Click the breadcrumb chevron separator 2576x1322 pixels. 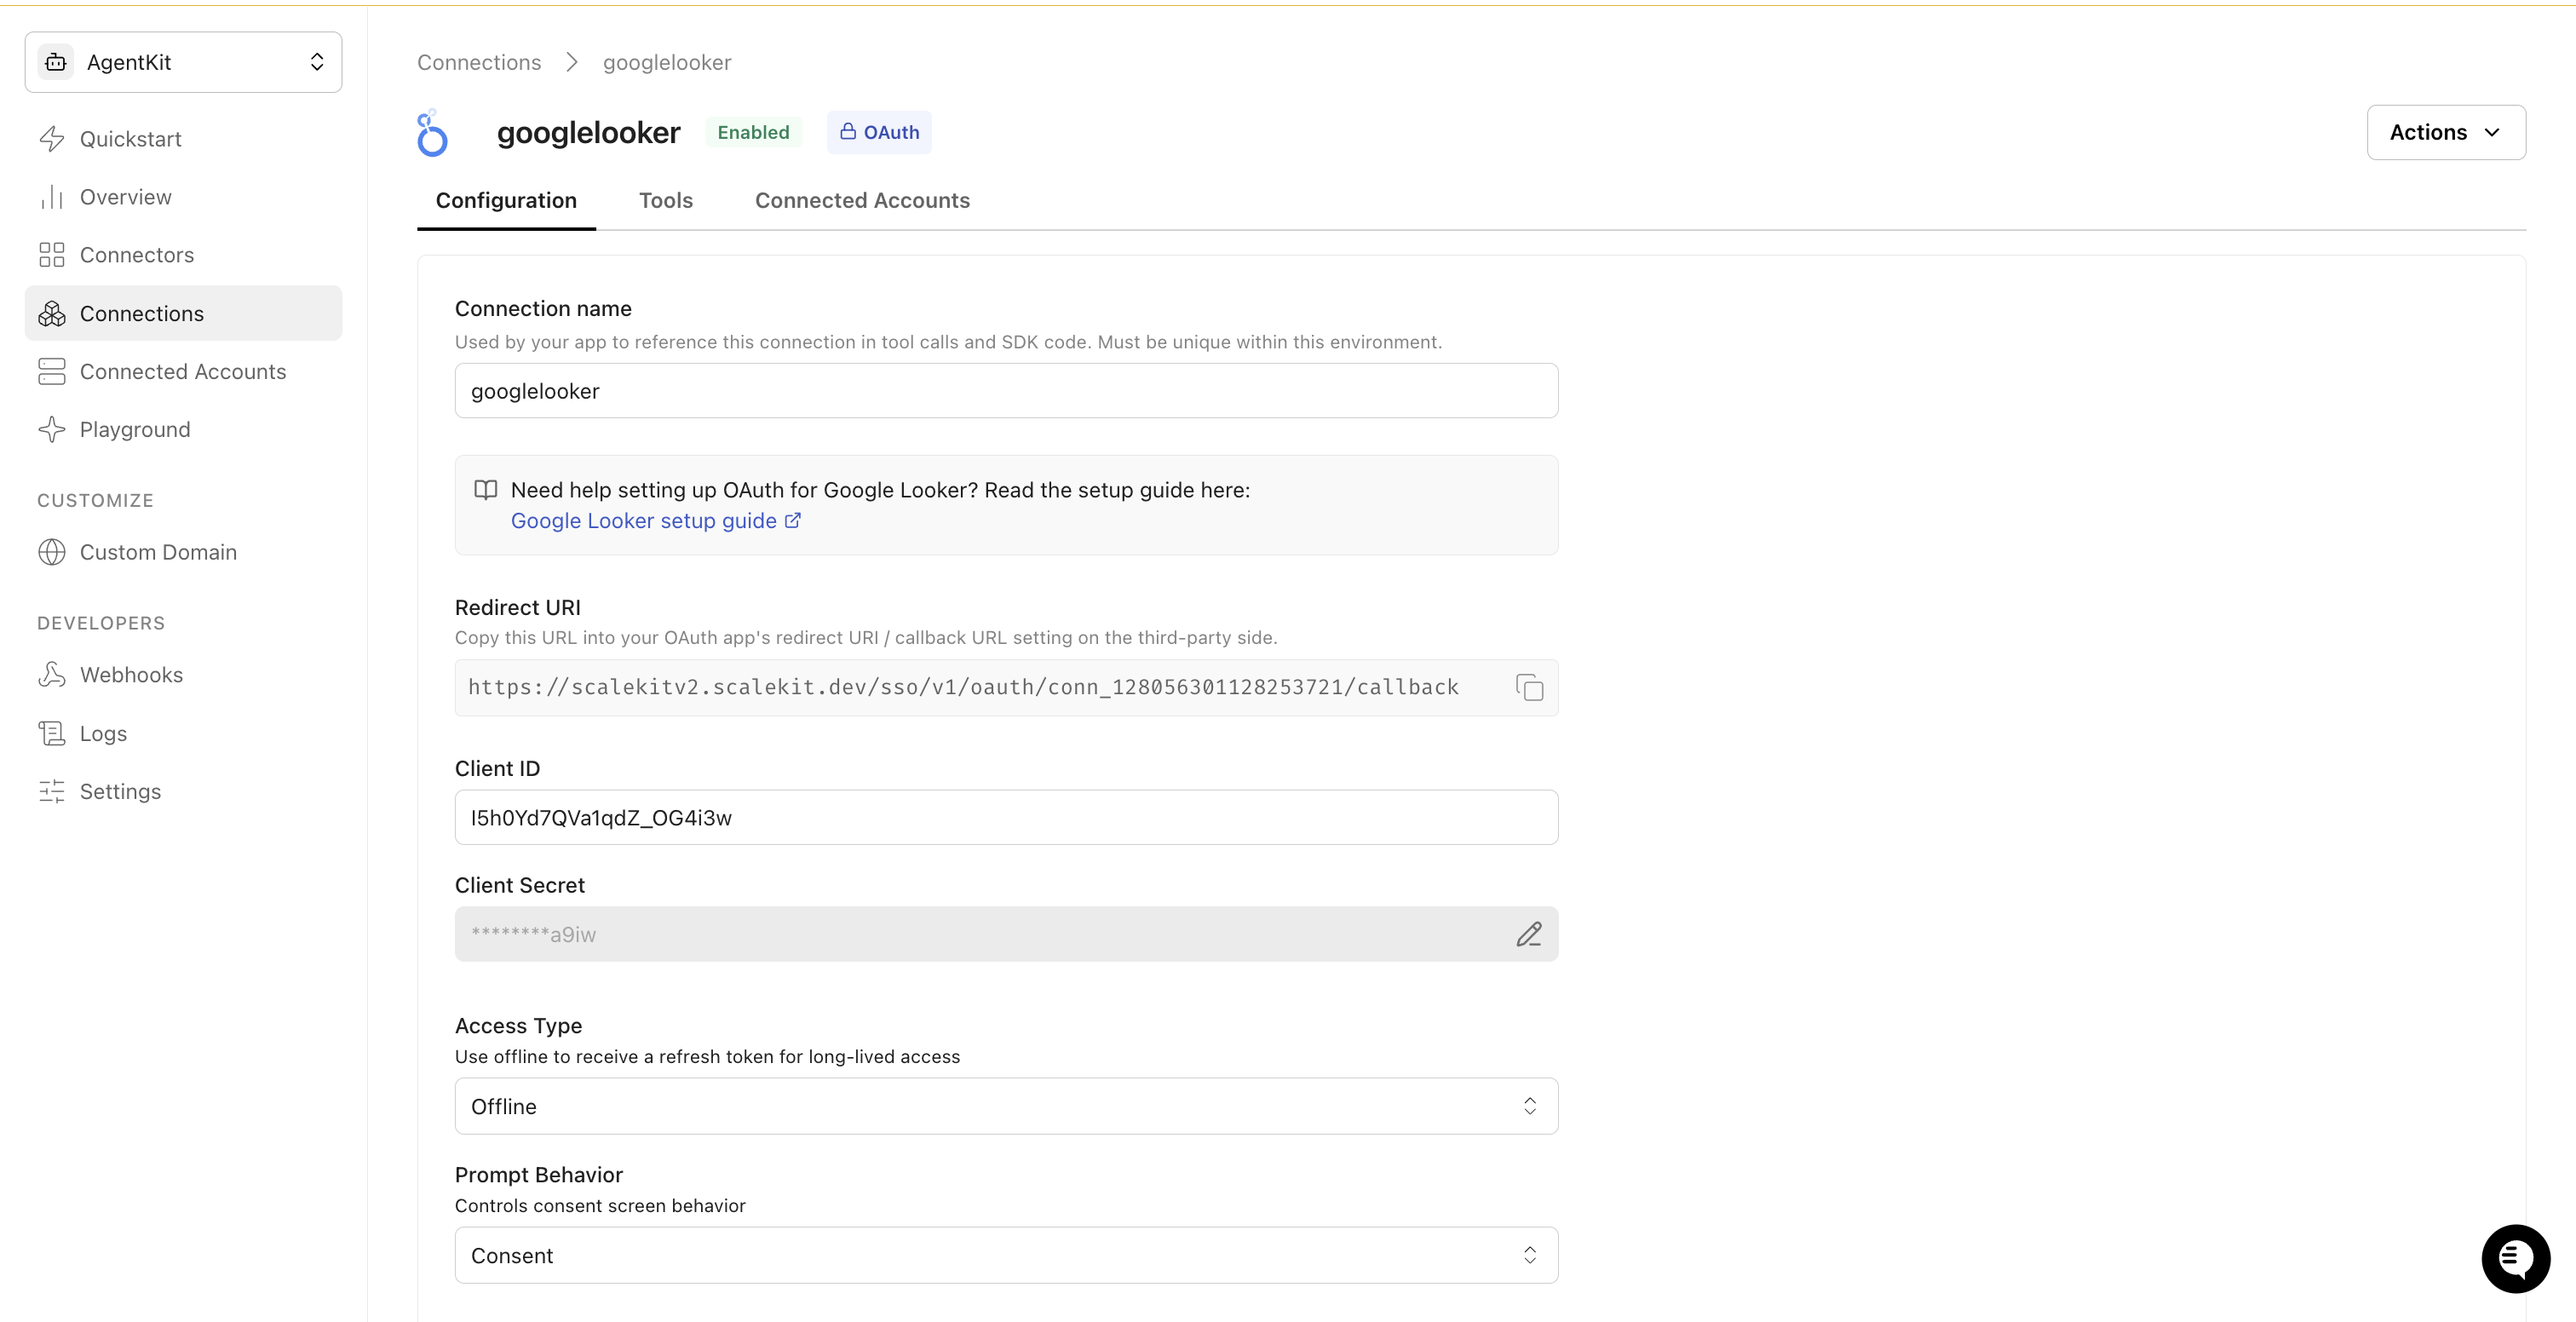[x=572, y=62]
